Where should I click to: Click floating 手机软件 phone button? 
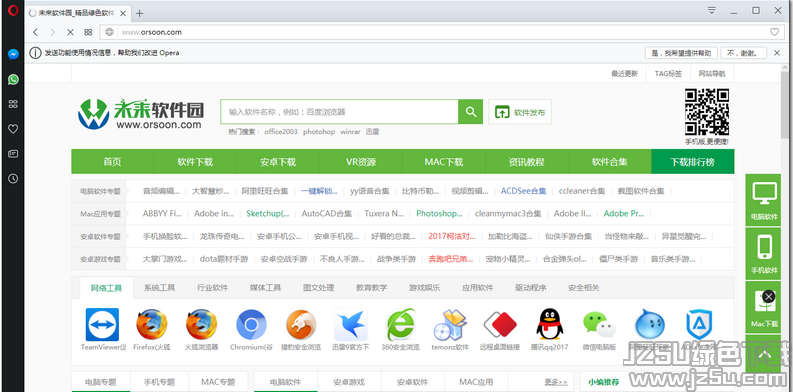click(763, 254)
